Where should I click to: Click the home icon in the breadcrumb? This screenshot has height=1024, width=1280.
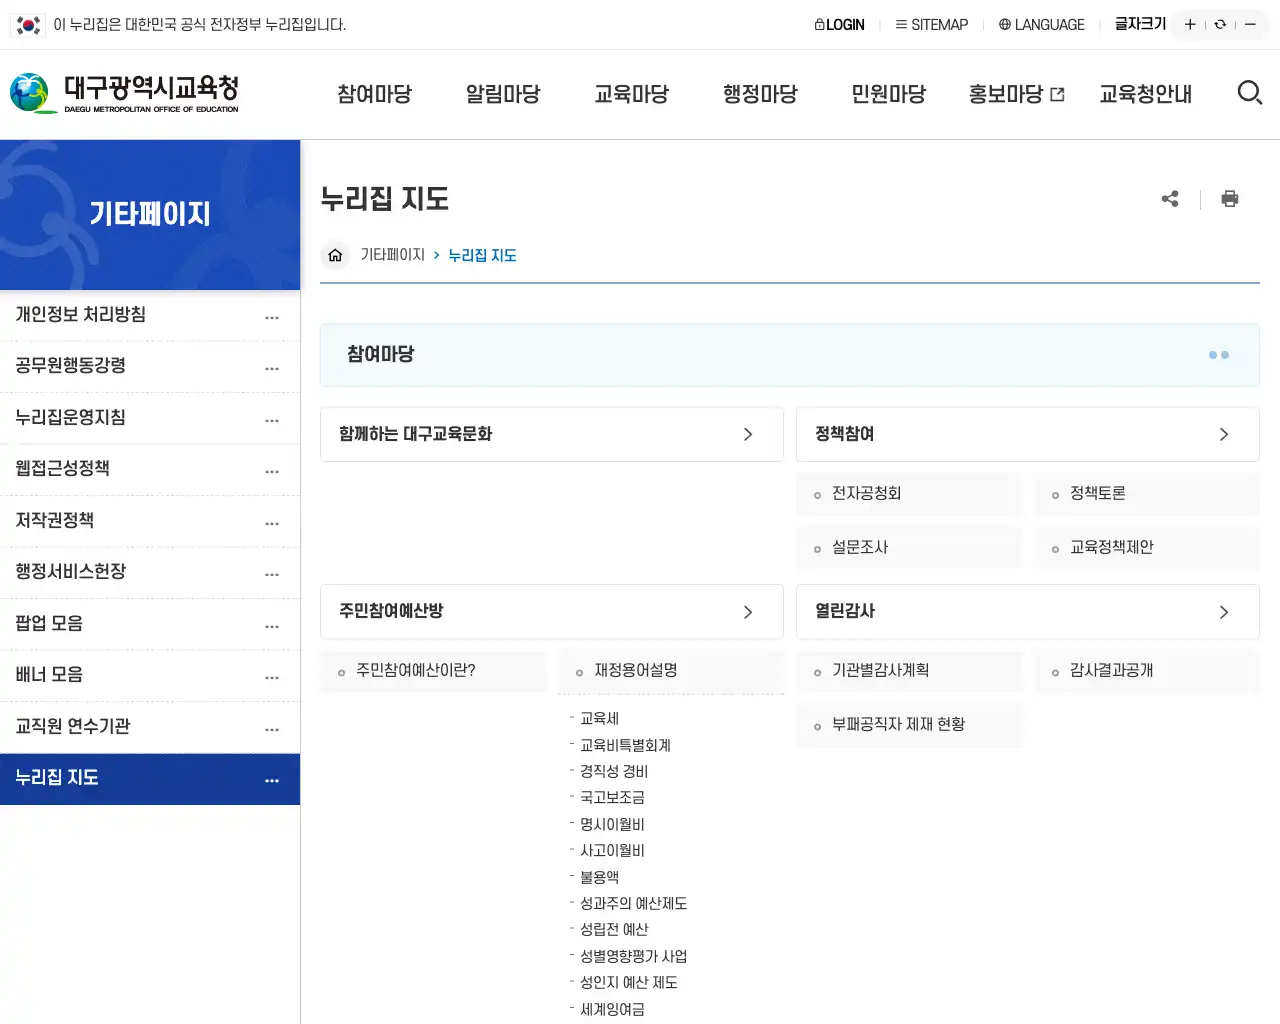[335, 255]
